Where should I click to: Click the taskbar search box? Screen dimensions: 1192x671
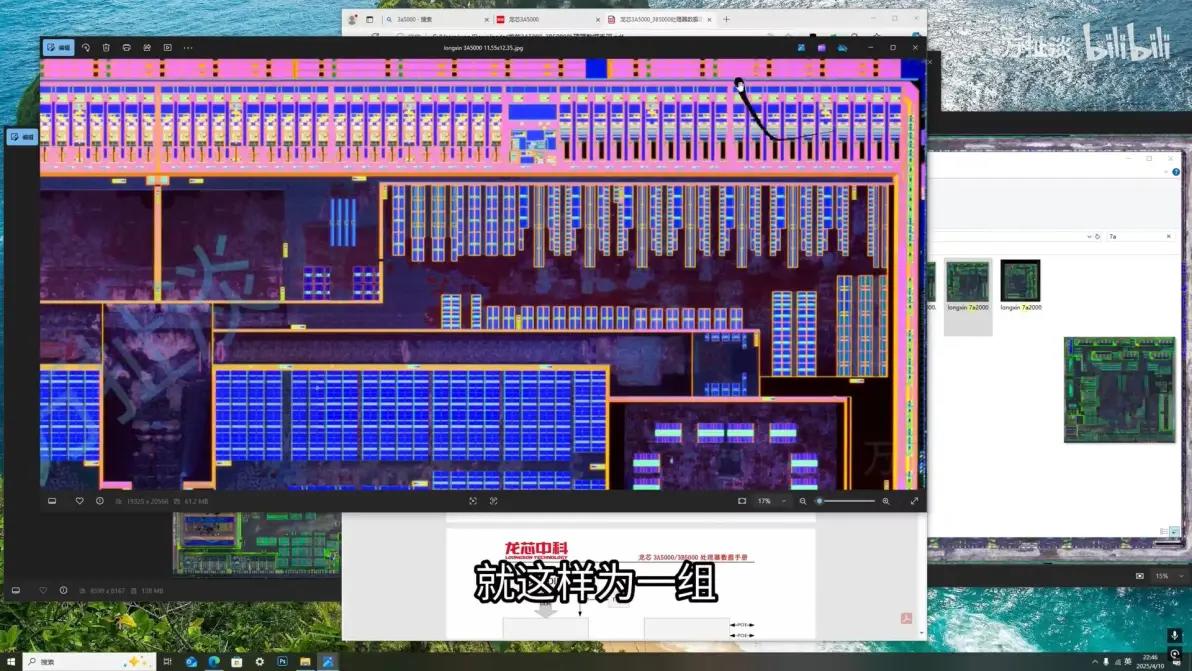(x=89, y=662)
